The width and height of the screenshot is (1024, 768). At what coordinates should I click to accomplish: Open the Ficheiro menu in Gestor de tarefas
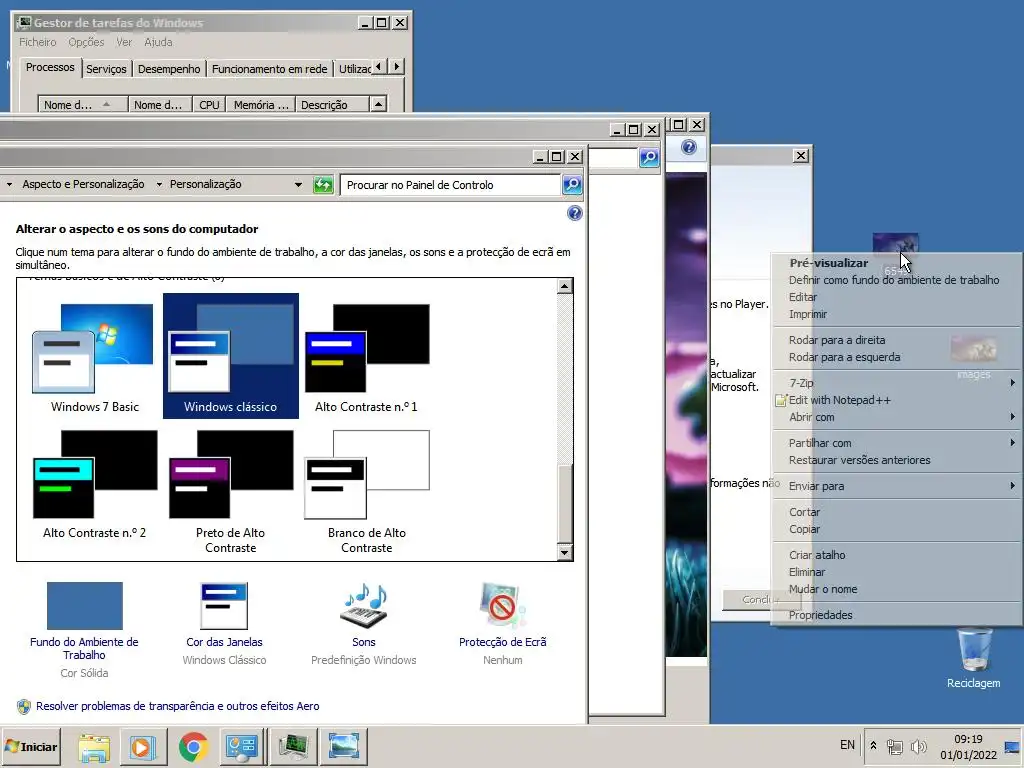[37, 42]
